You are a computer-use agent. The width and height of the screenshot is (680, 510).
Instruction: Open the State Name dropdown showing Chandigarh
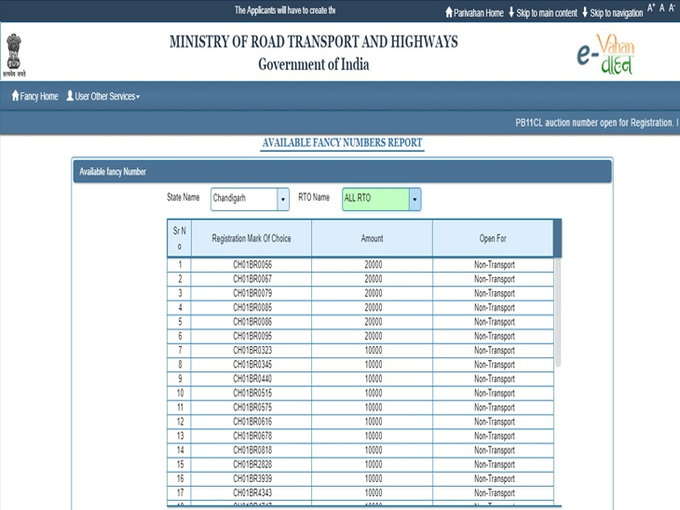coord(250,199)
